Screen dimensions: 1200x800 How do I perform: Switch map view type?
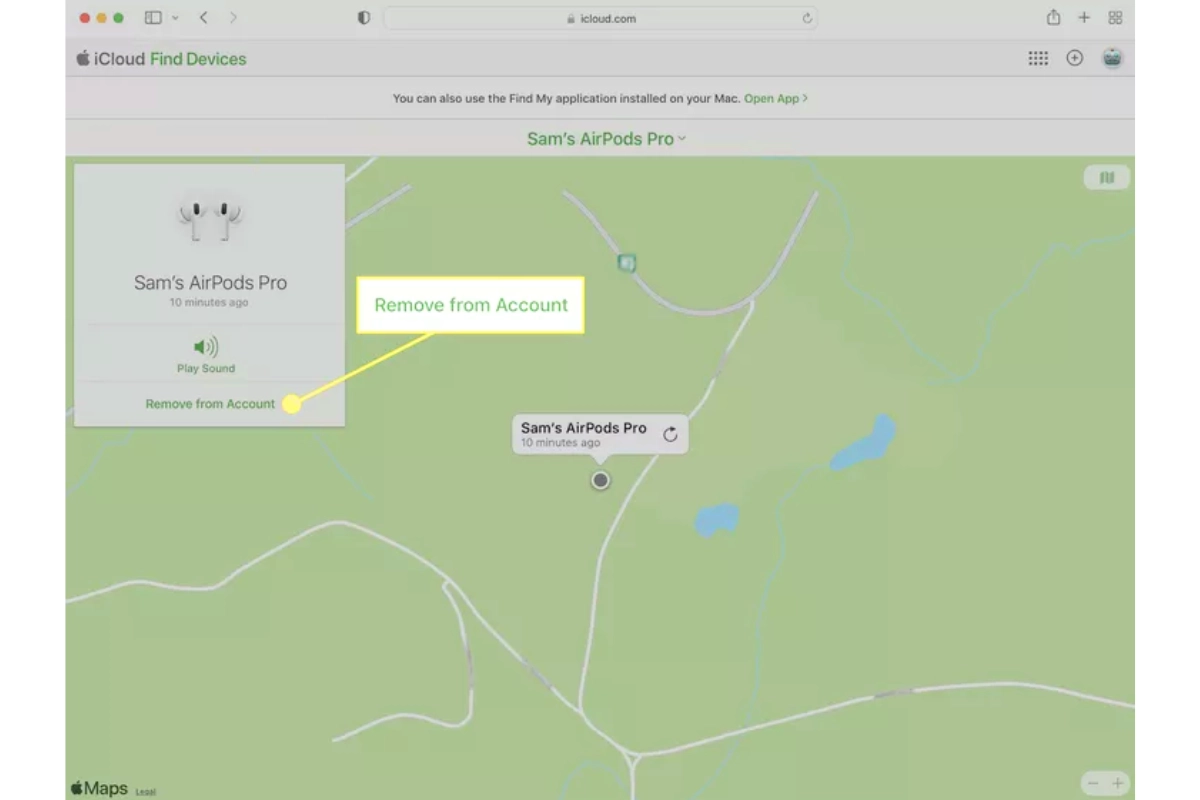click(x=1106, y=178)
